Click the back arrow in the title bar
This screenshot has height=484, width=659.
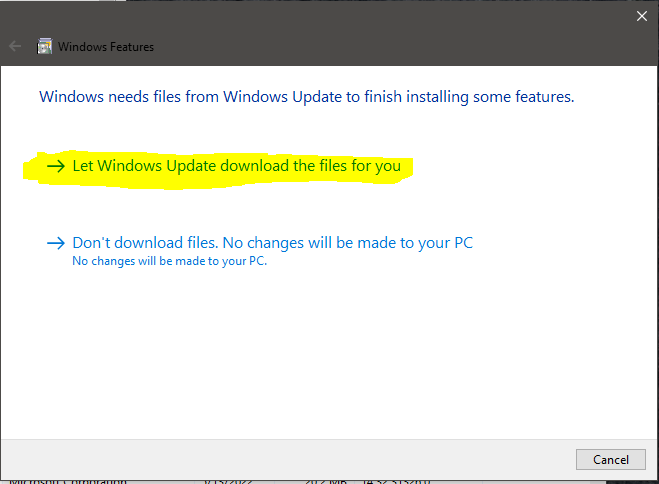(x=15, y=46)
